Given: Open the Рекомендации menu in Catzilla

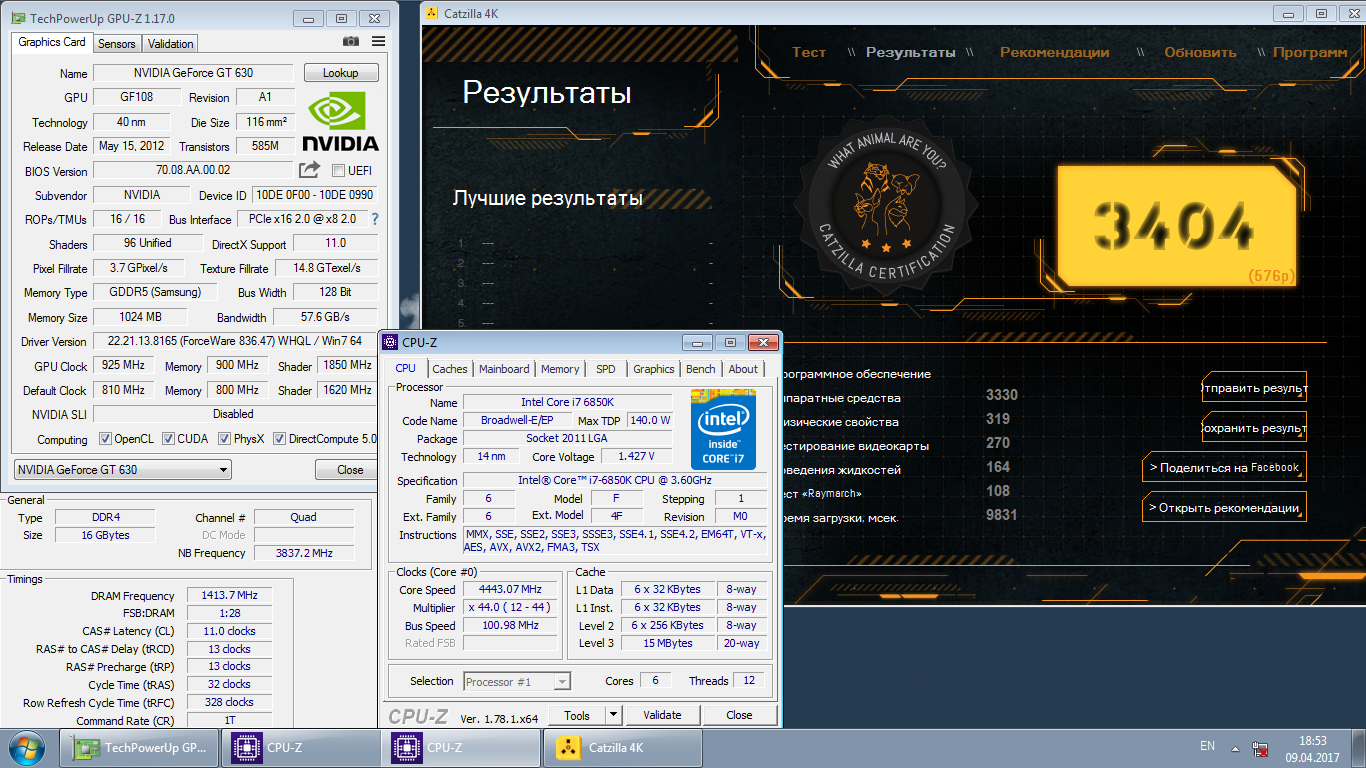Looking at the screenshot, I should [x=1055, y=52].
